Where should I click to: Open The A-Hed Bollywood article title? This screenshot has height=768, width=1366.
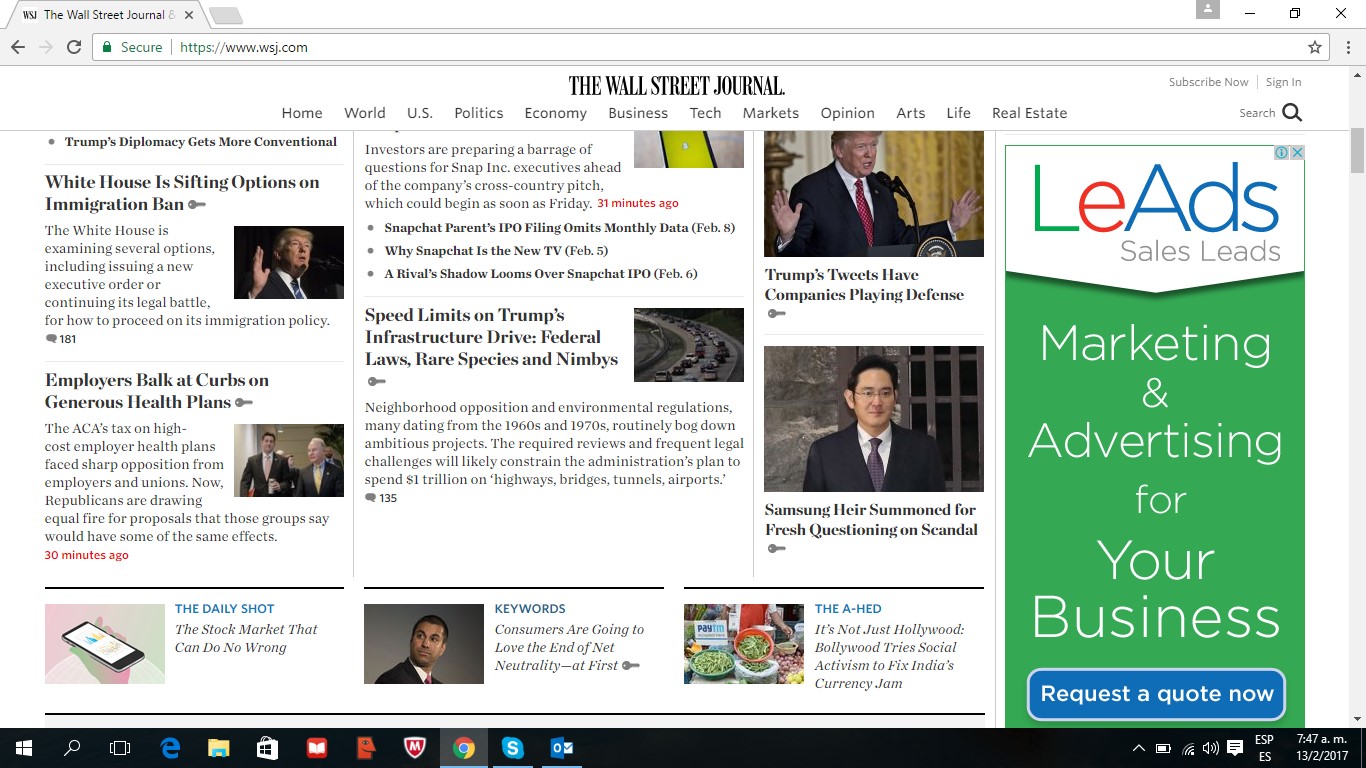(889, 657)
